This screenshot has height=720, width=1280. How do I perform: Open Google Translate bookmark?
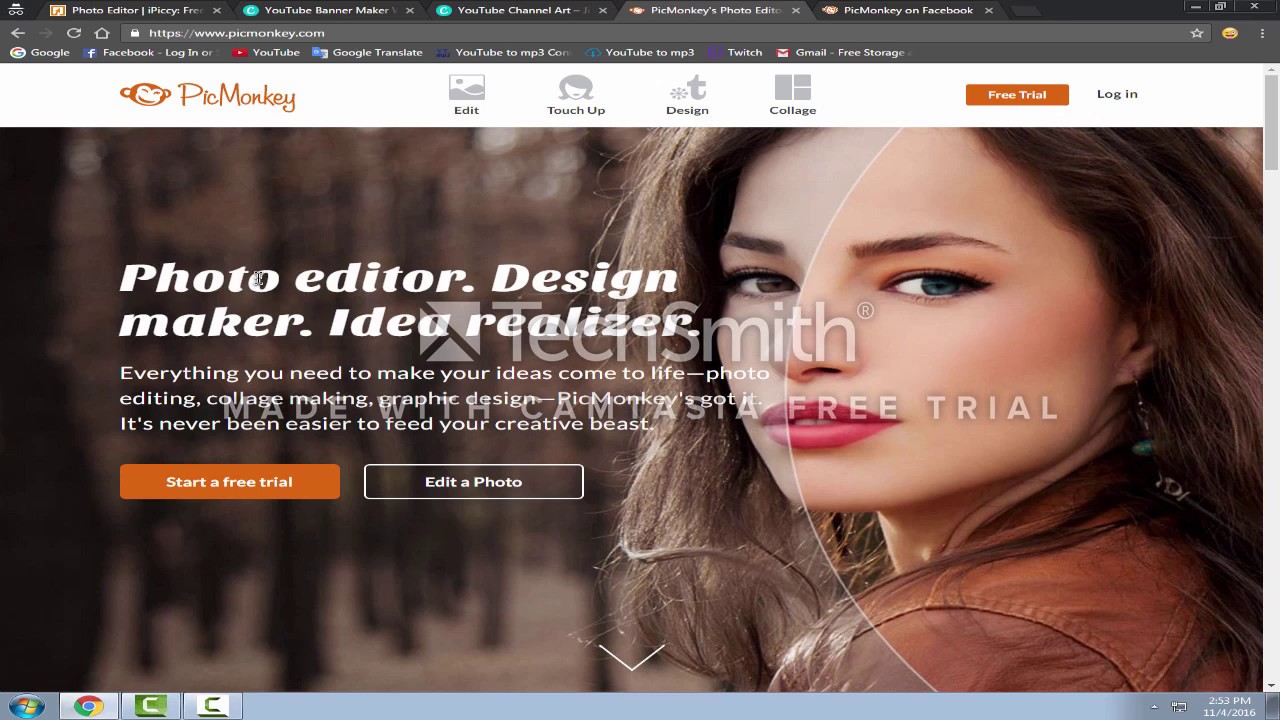[367, 52]
